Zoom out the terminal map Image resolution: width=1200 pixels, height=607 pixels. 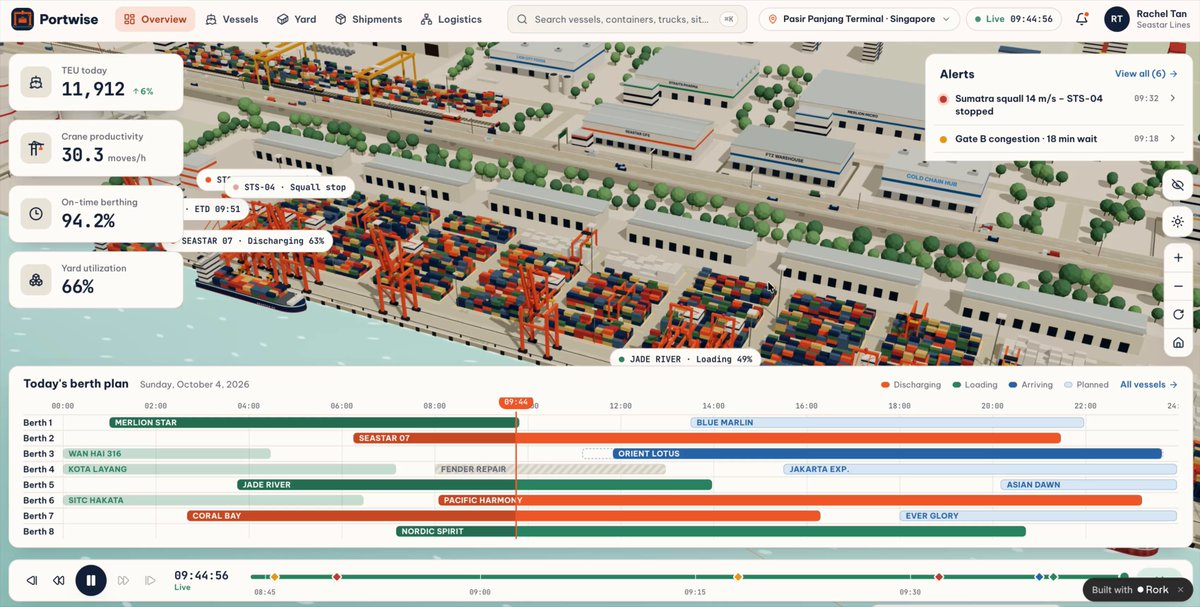[1178, 286]
